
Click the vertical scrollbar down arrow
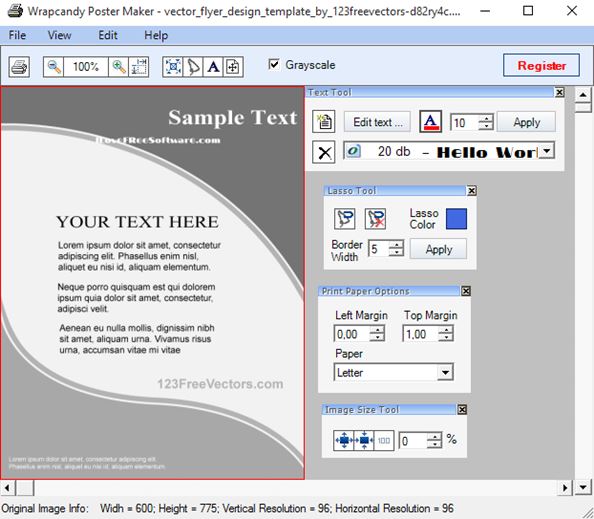click(x=583, y=488)
